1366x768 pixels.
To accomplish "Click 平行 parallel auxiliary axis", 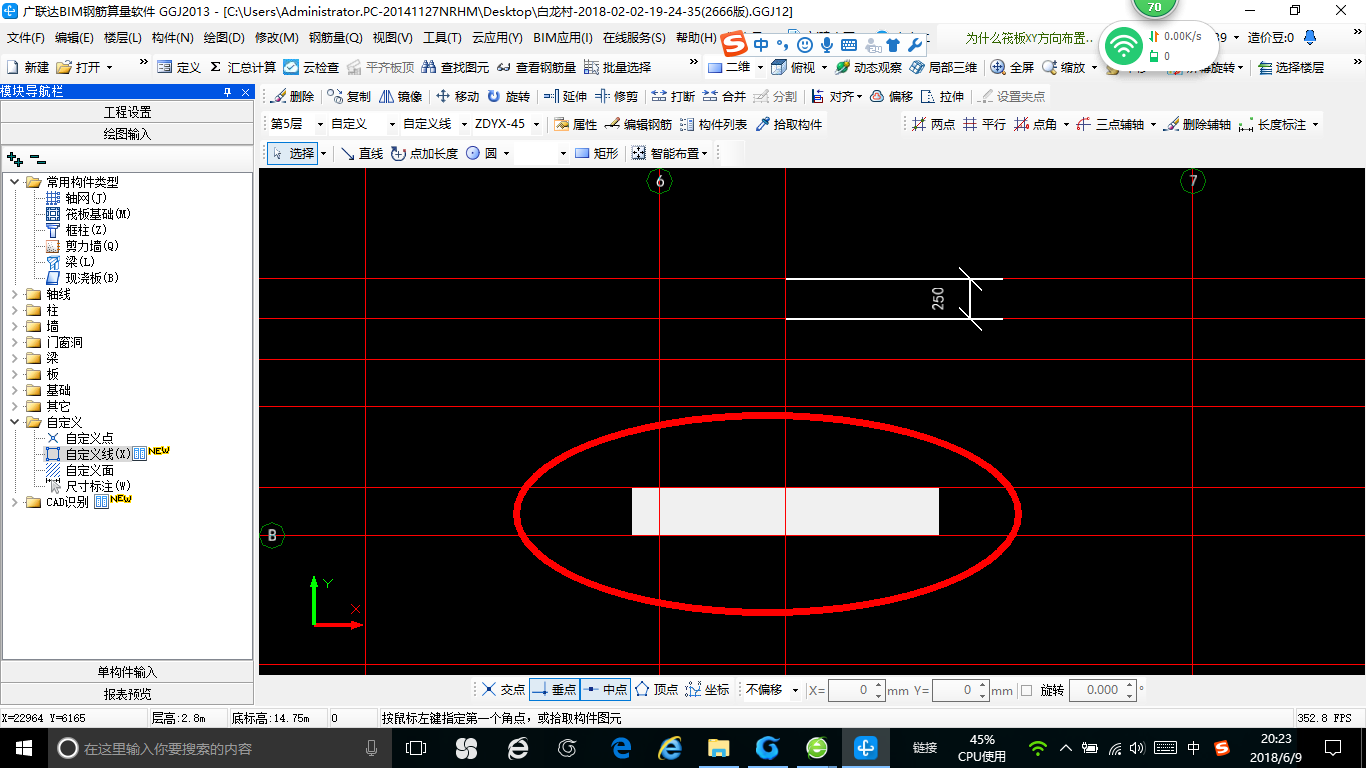I will [984, 125].
